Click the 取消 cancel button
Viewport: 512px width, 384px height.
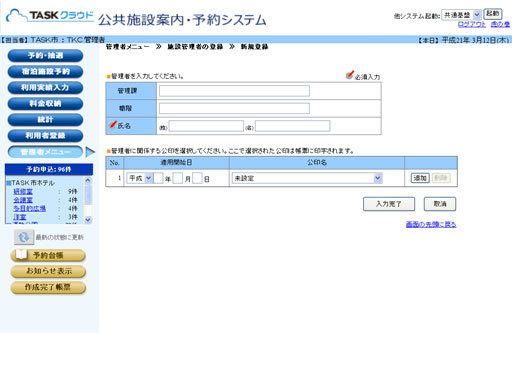point(440,204)
